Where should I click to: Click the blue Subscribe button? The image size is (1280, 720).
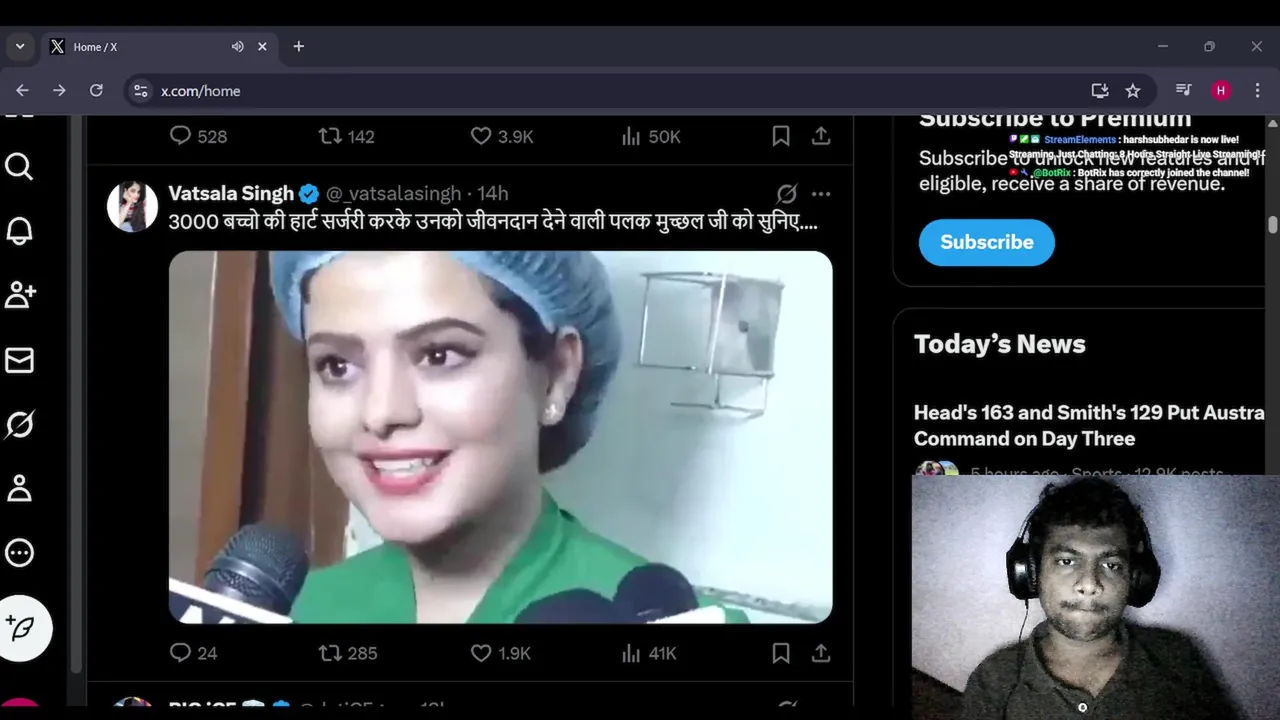click(x=986, y=242)
